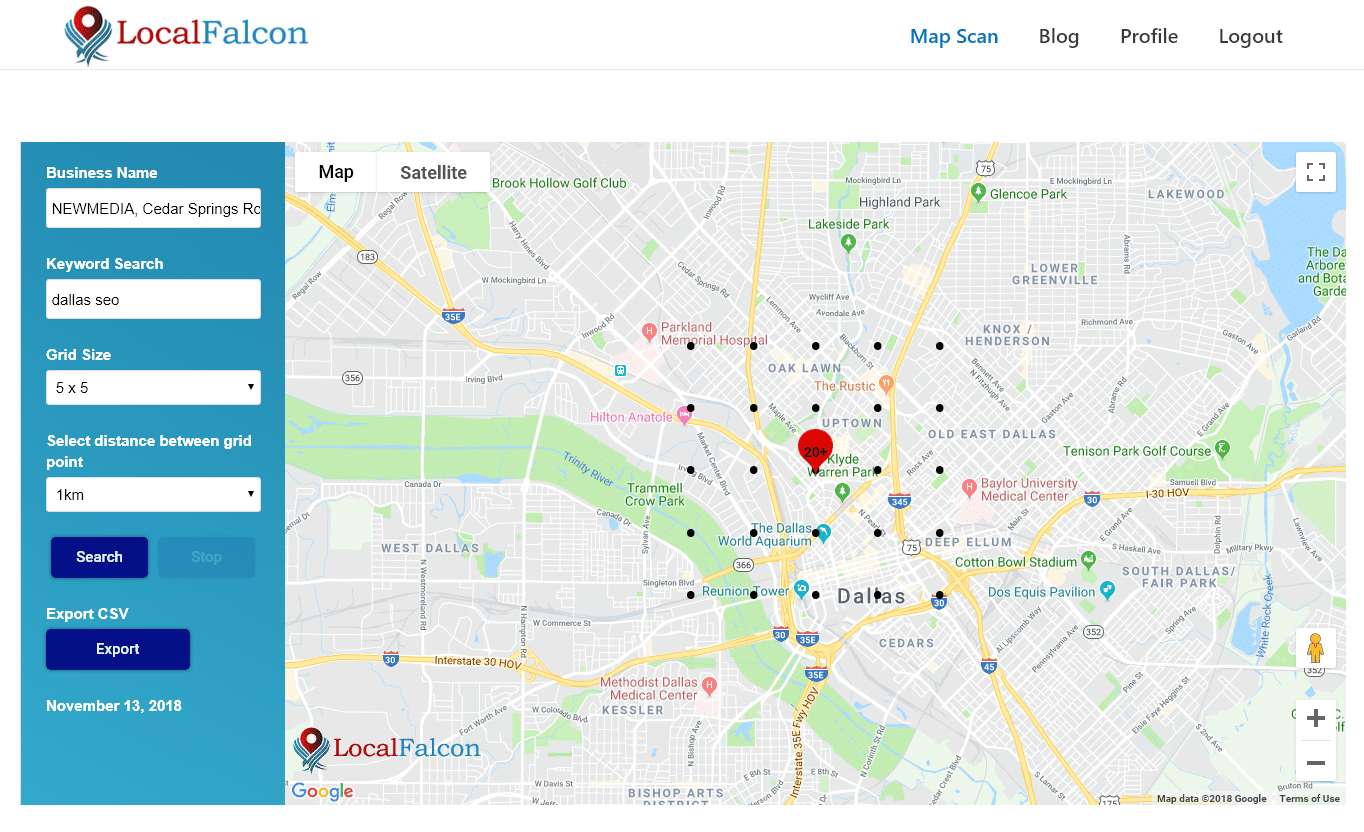
Task: Click the Export CSV label
Action: click(x=87, y=614)
